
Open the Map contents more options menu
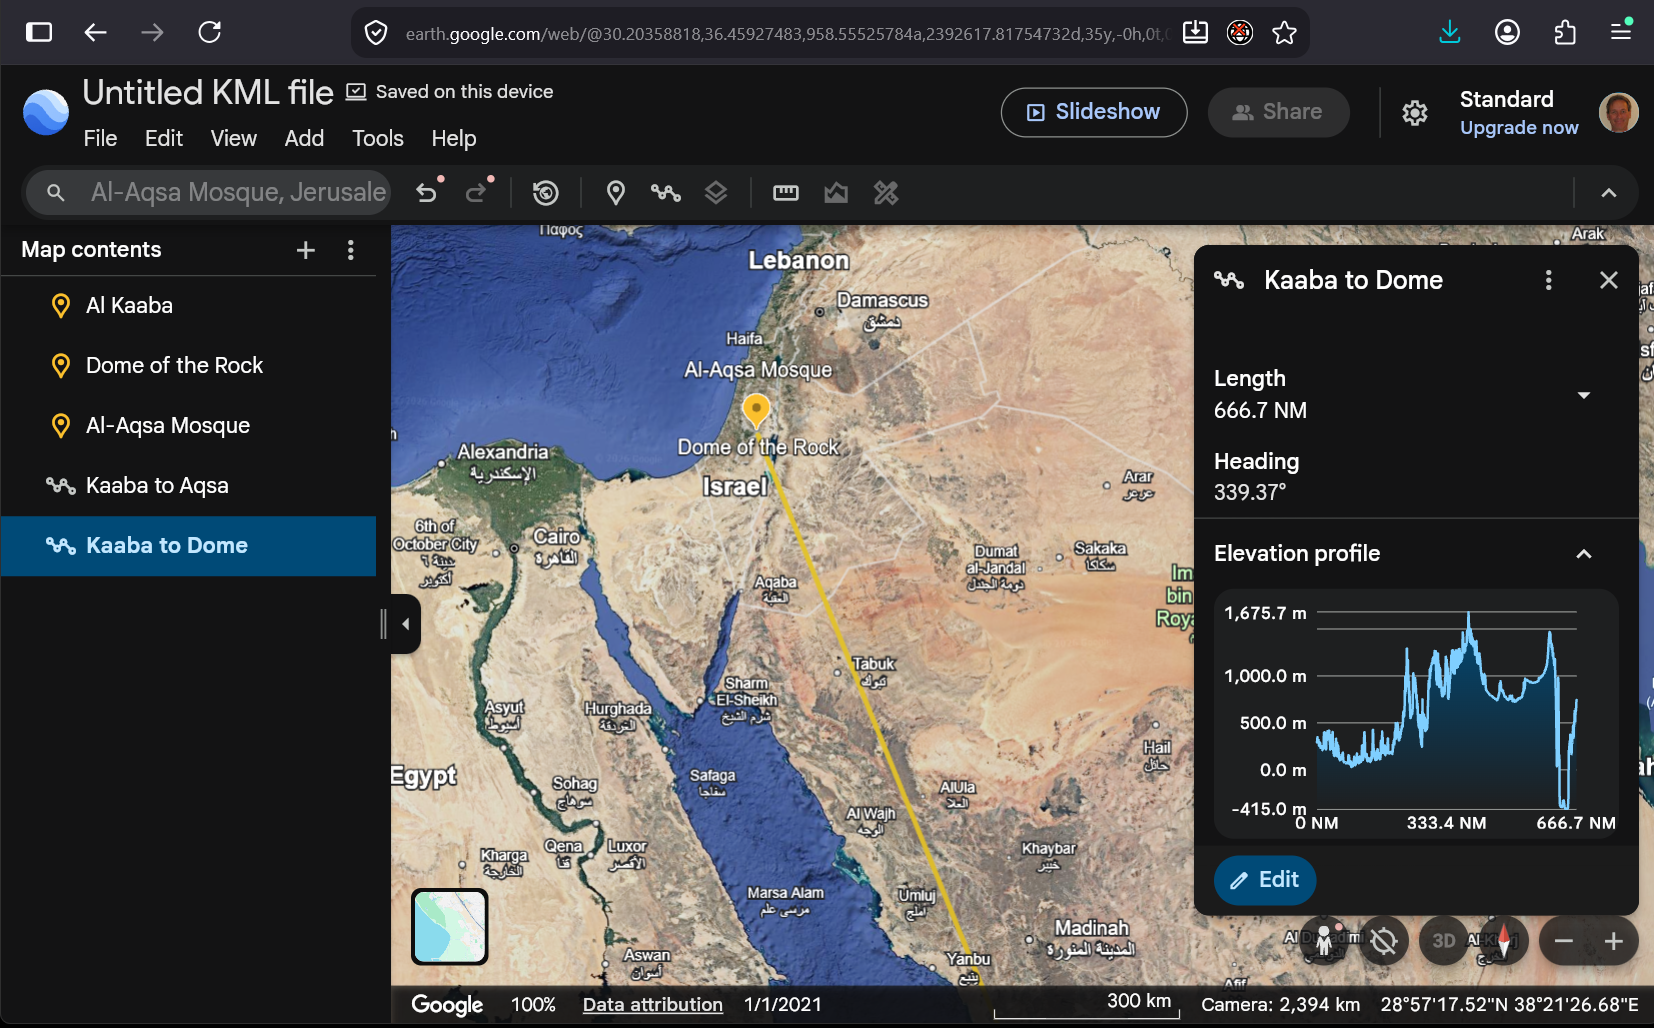[350, 250]
